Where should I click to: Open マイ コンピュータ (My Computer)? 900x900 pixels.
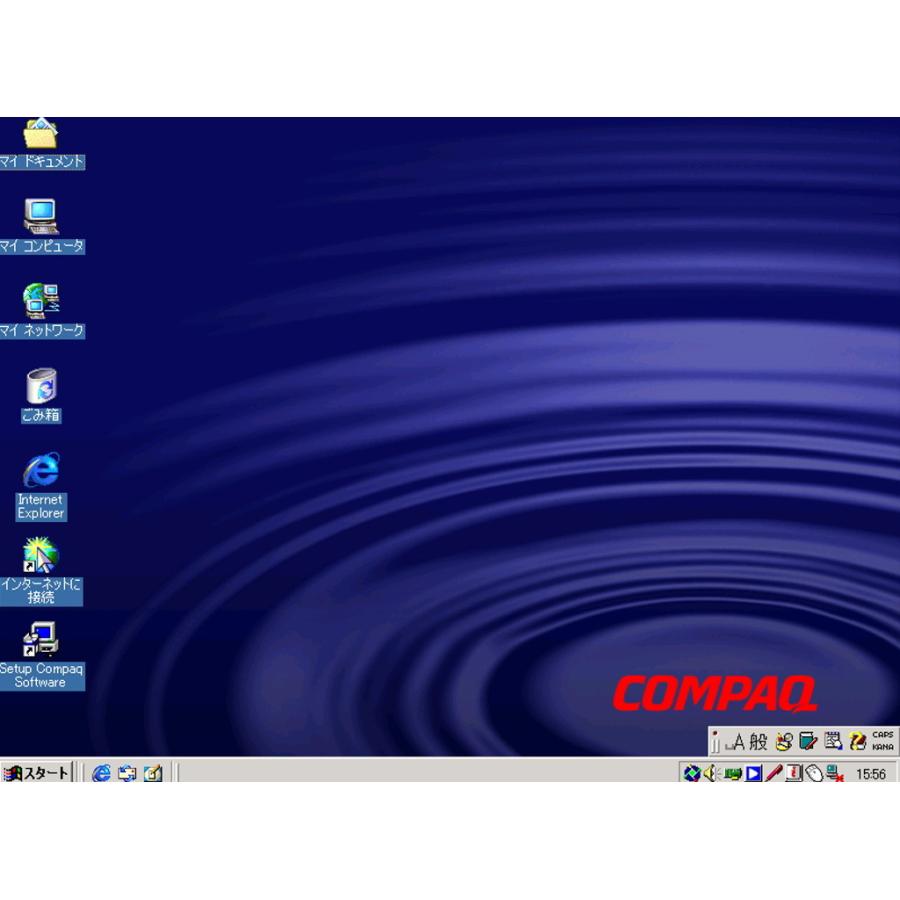[x=39, y=215]
